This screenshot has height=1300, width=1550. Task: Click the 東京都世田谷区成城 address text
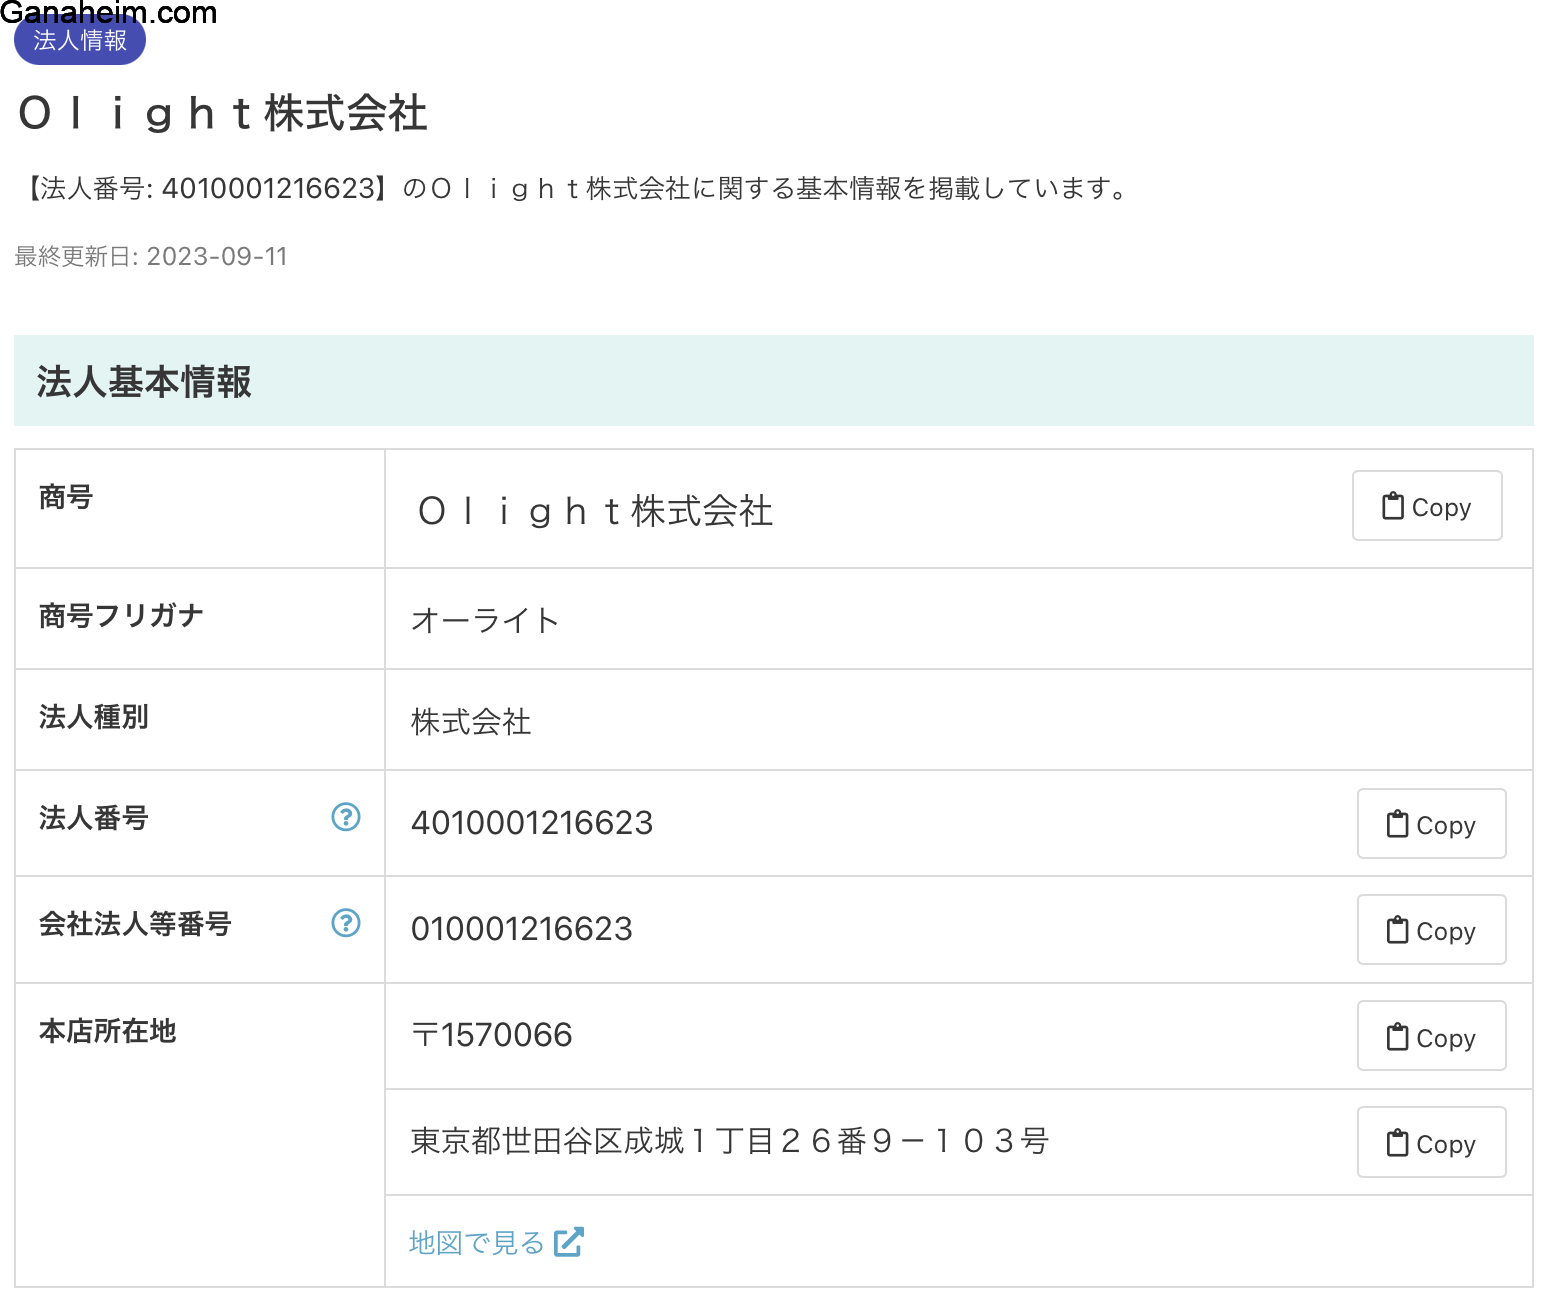pyautogui.click(x=729, y=1141)
